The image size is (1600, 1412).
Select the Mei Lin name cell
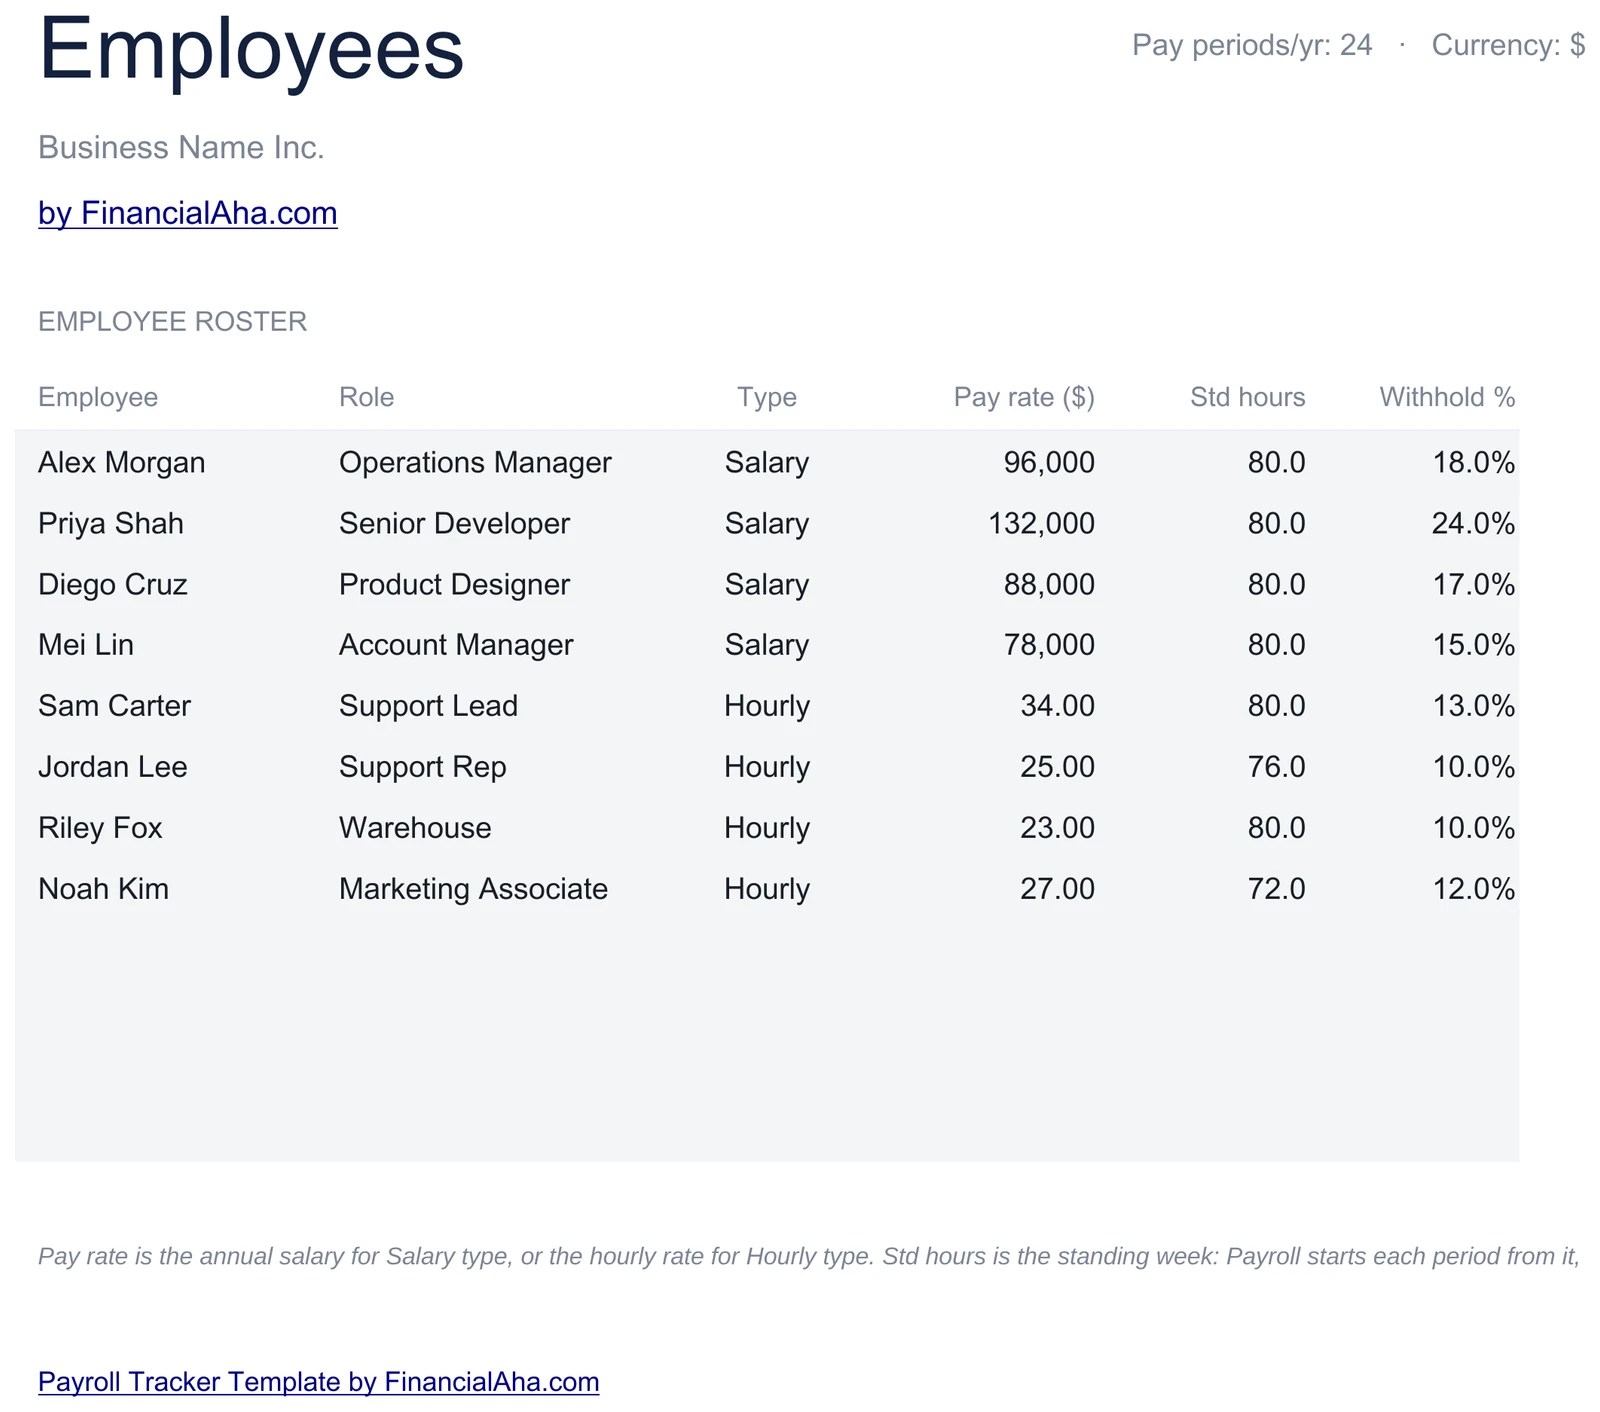[86, 645]
